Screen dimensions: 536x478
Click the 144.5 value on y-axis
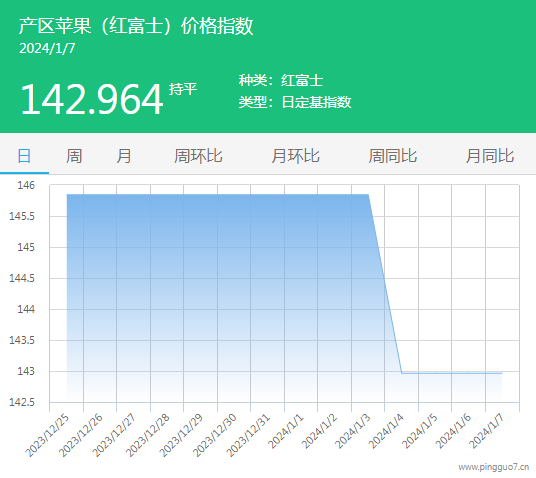click(22, 278)
